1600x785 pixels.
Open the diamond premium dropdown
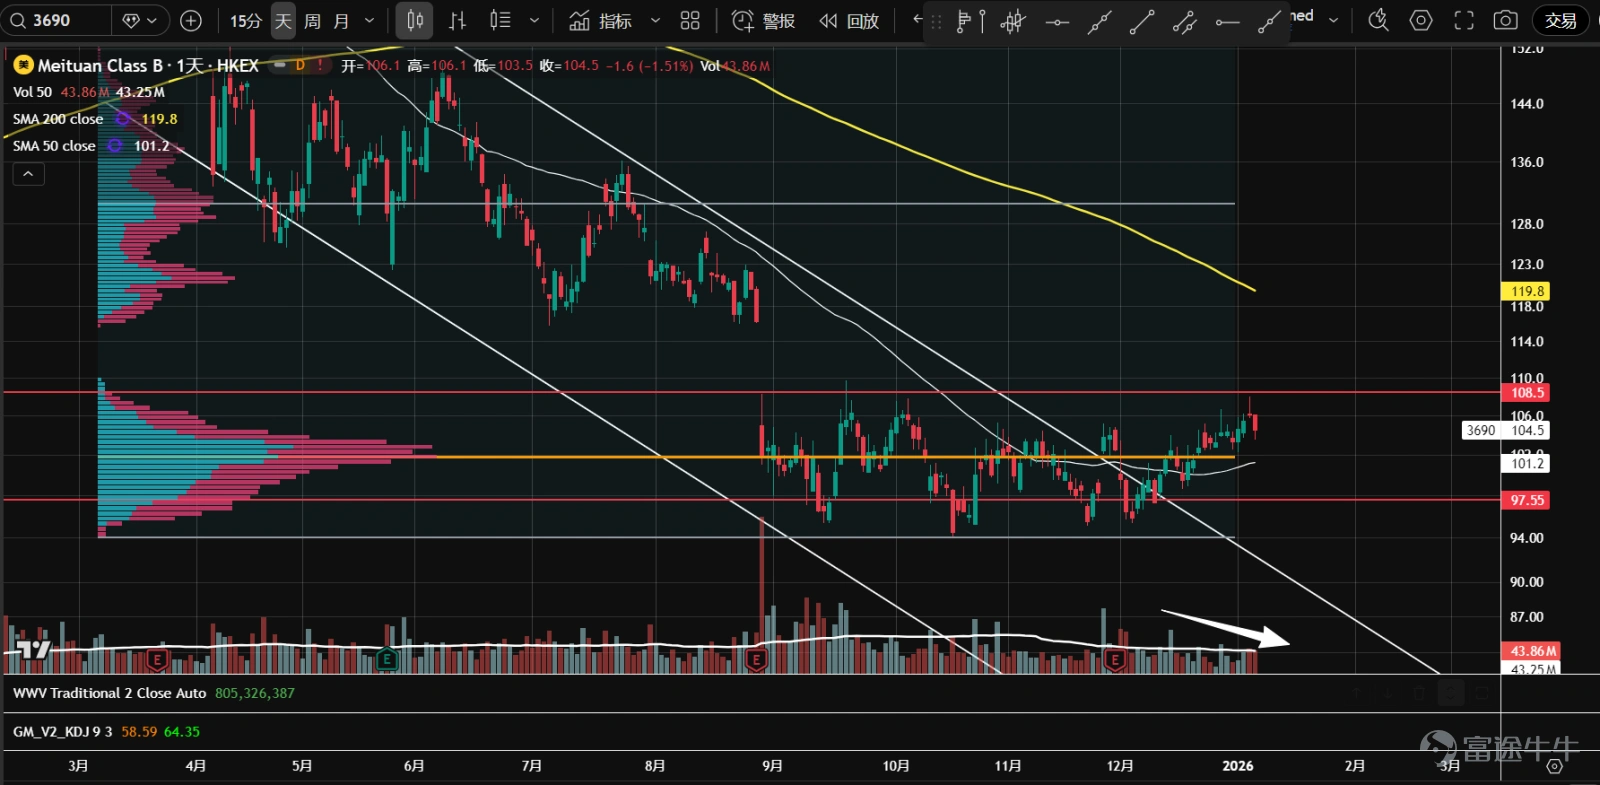(140, 20)
